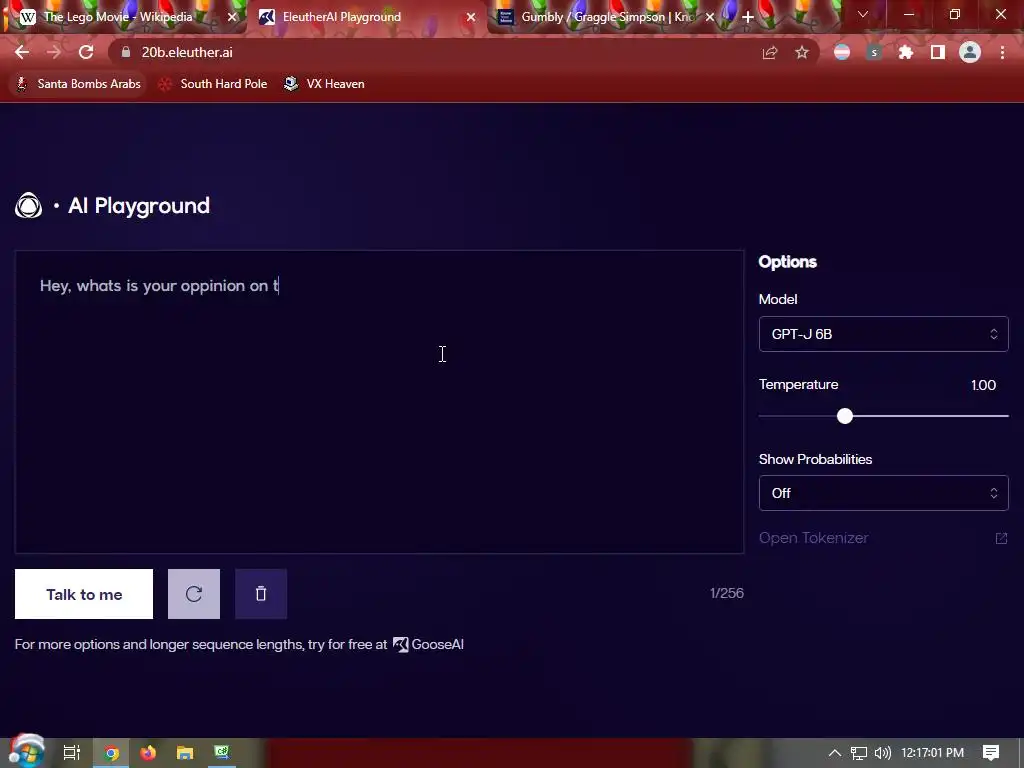Open the Chrome profile avatar

970,52
